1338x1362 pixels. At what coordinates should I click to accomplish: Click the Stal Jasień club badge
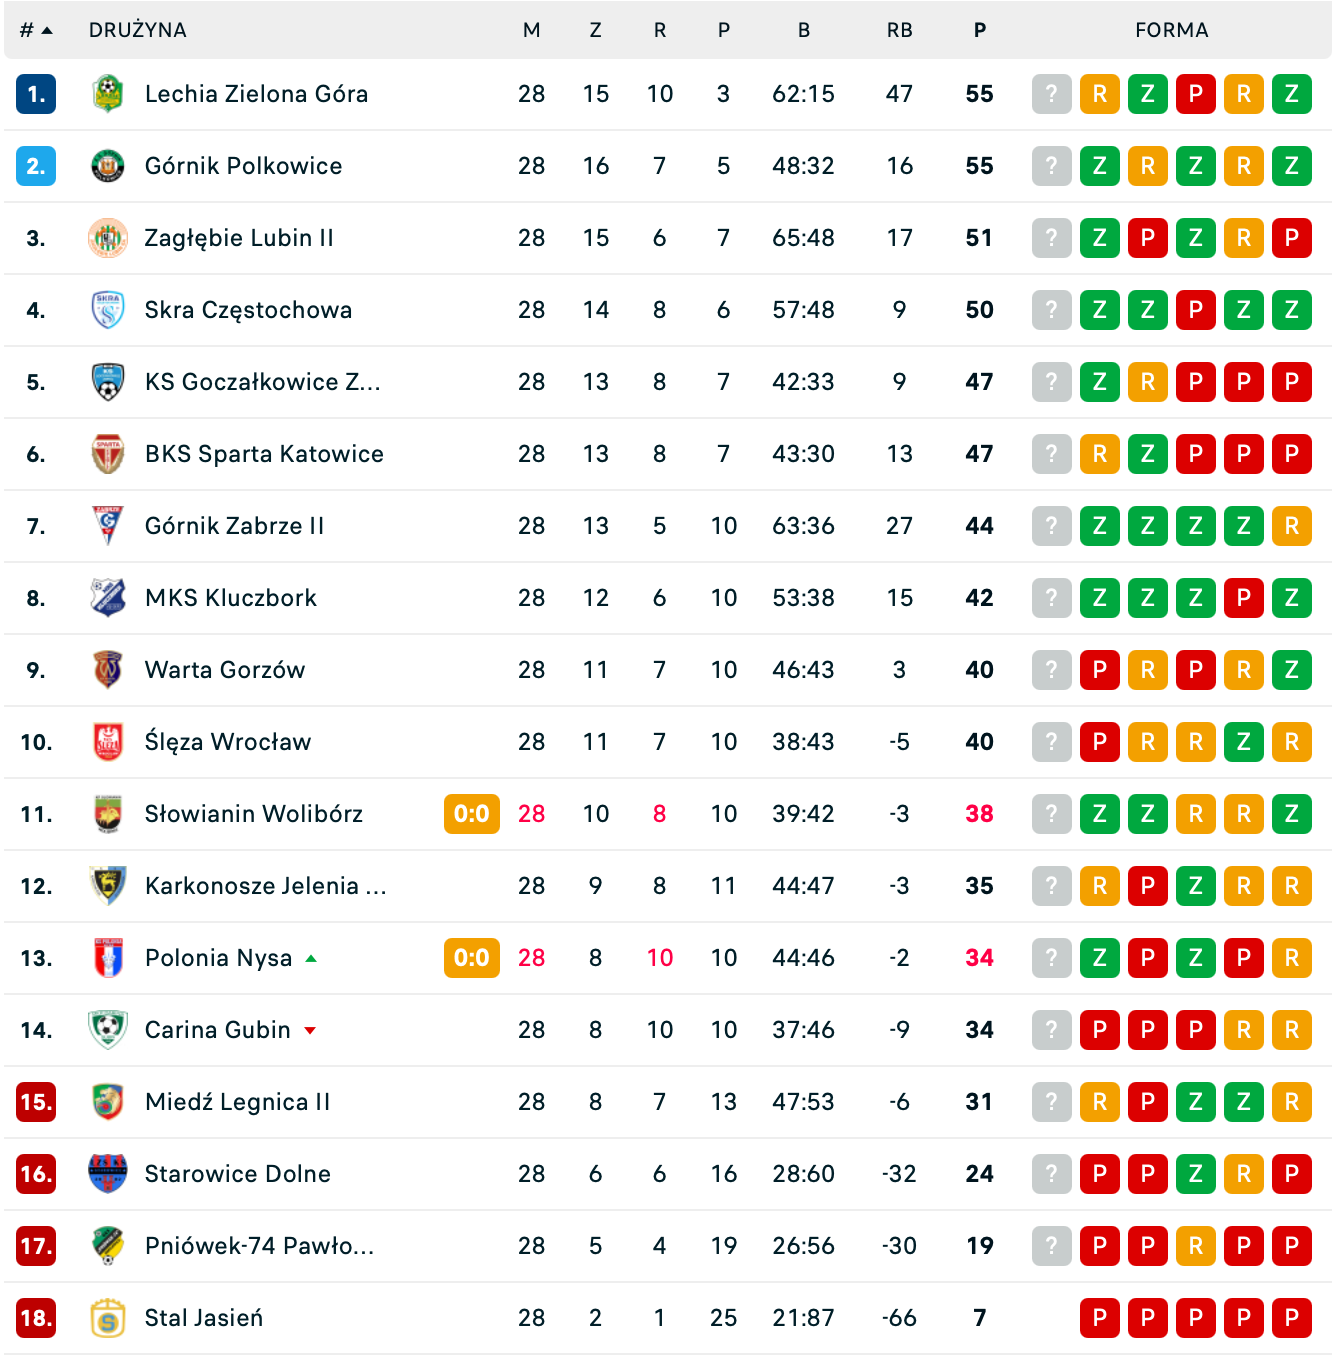(108, 1318)
